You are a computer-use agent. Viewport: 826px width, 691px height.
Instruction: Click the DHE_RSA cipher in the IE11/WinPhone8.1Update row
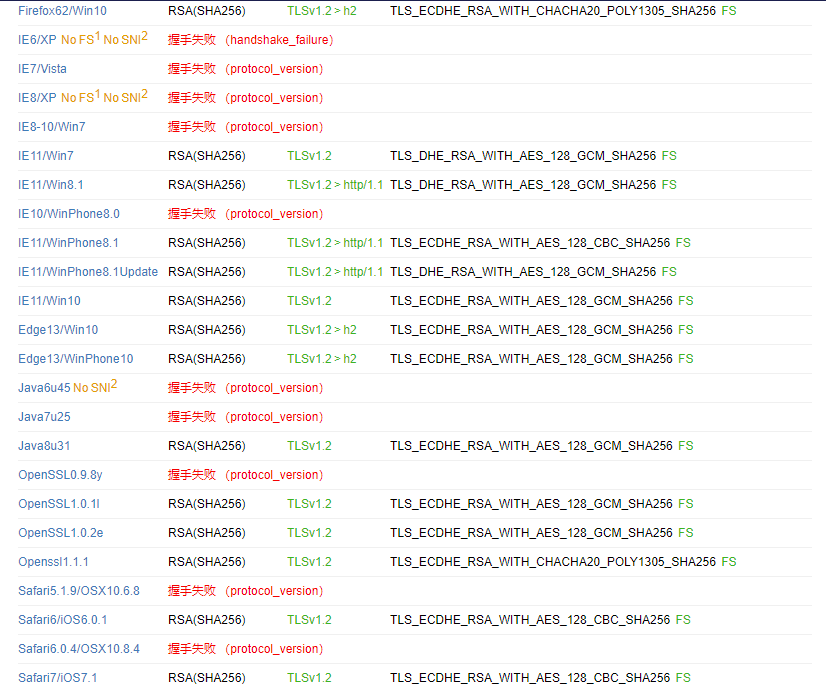tap(523, 271)
